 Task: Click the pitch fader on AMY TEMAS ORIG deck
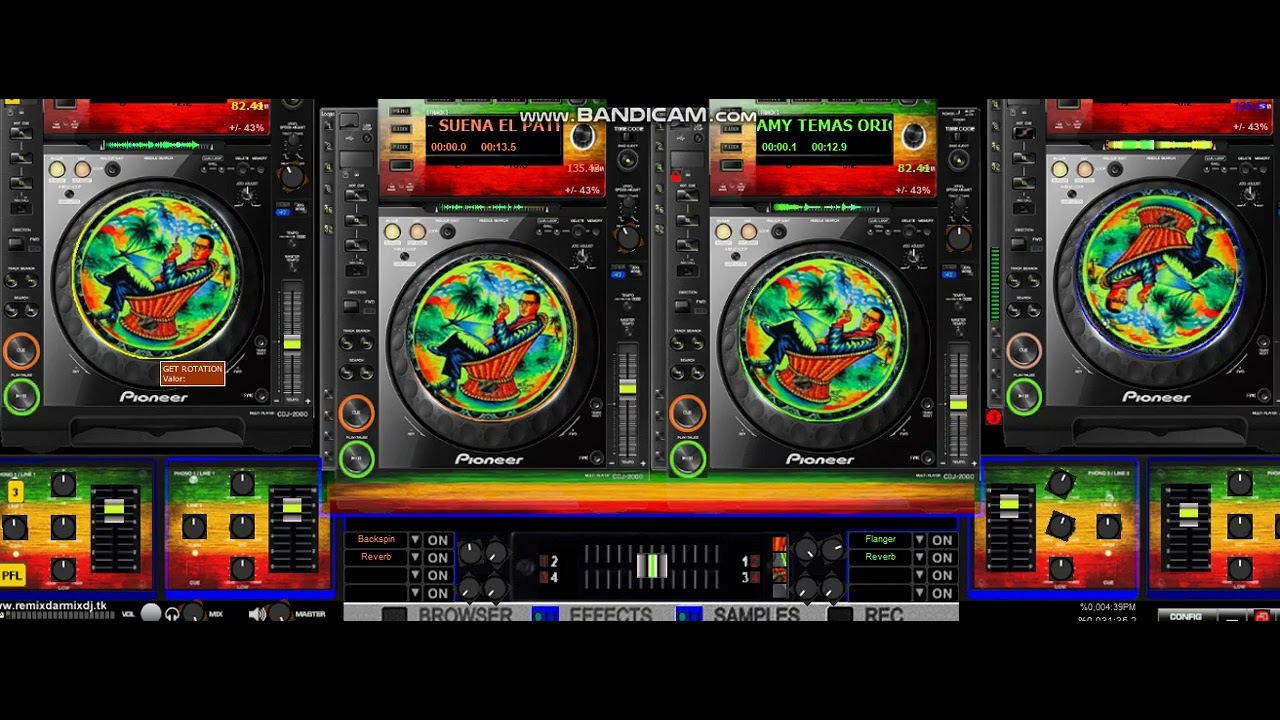958,403
